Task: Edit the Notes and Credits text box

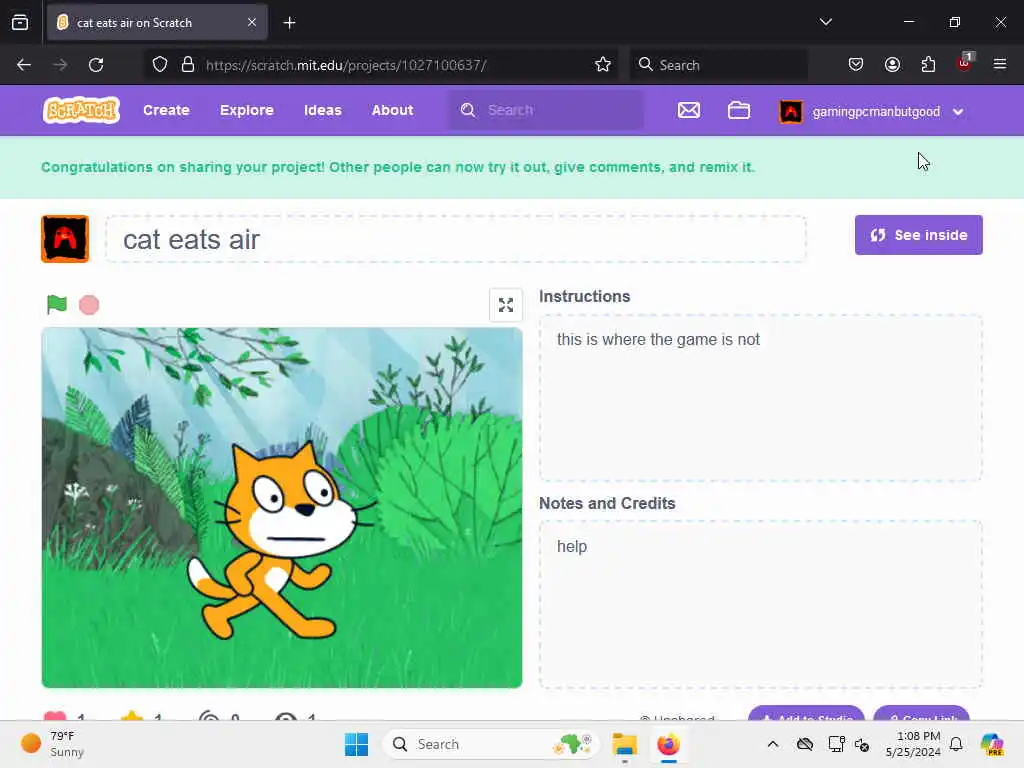Action: [760, 604]
